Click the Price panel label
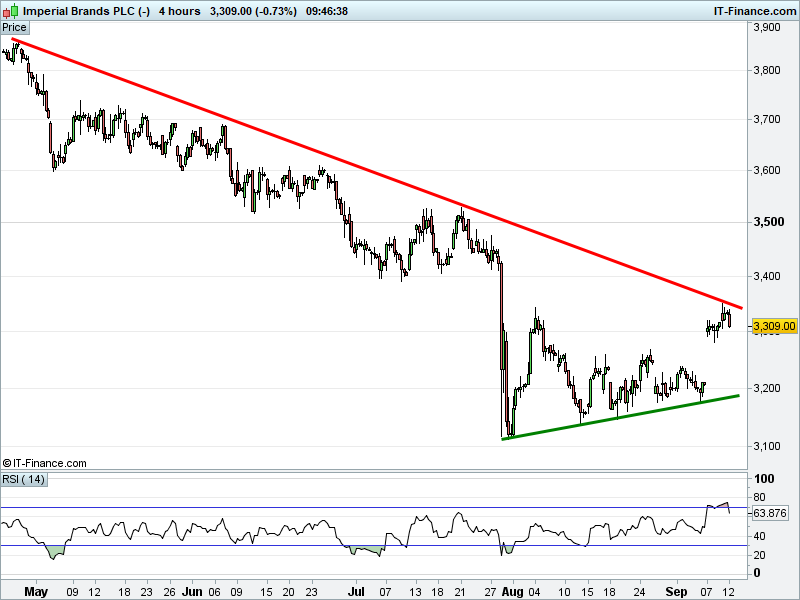This screenshot has height=600, width=800. tap(14, 28)
